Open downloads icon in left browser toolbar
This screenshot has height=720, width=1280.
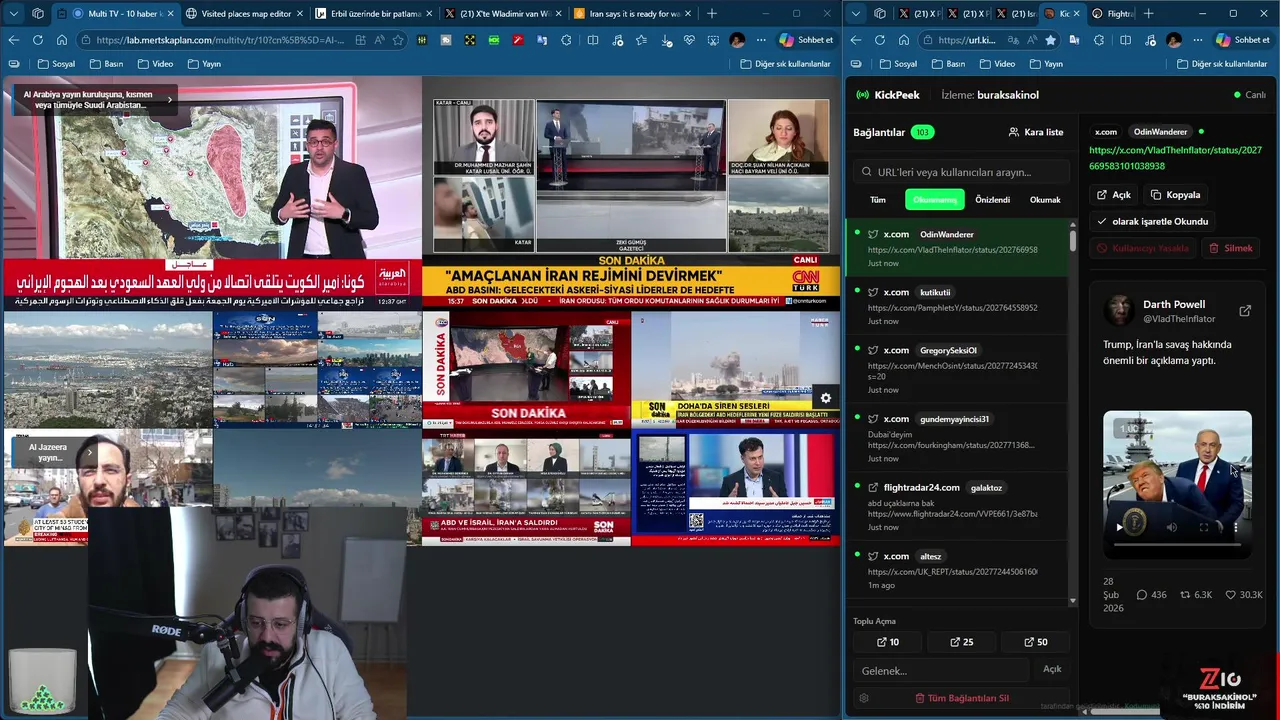(x=666, y=40)
